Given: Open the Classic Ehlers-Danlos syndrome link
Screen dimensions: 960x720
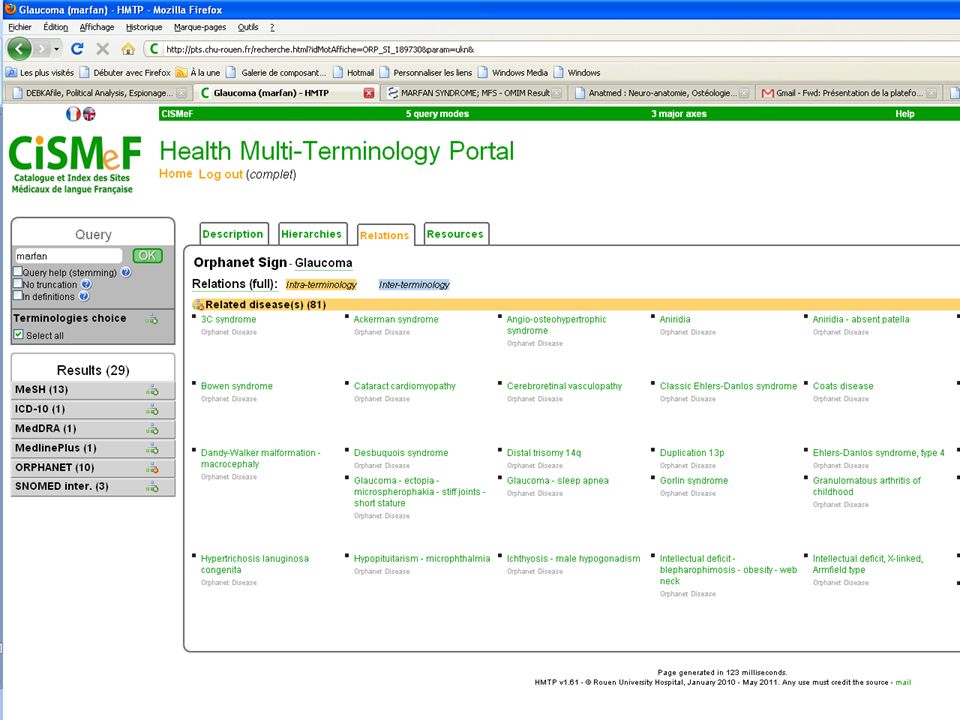Looking at the screenshot, I should 728,386.
